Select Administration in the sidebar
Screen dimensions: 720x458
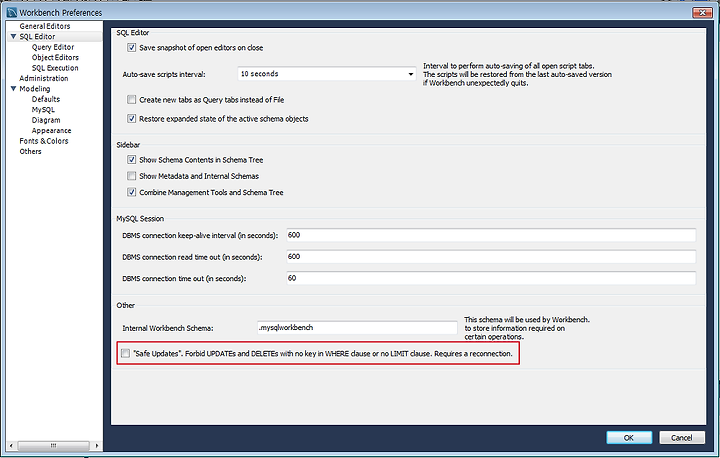(44, 78)
